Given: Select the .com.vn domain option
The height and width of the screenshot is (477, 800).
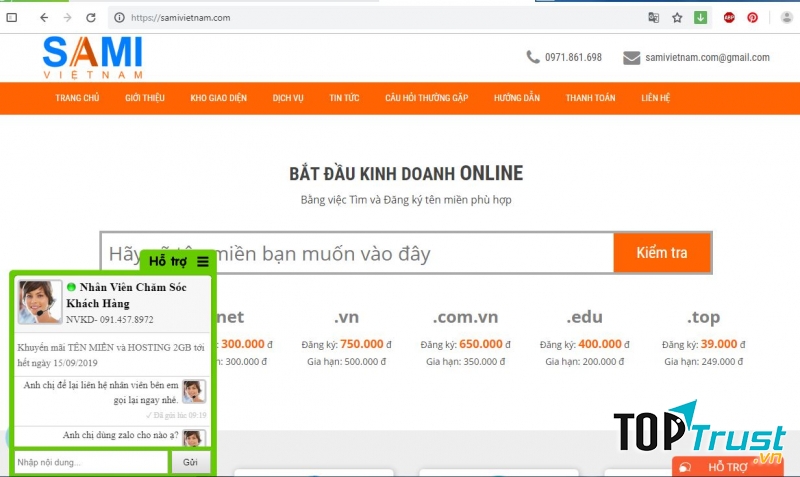Looking at the screenshot, I should tap(465, 317).
